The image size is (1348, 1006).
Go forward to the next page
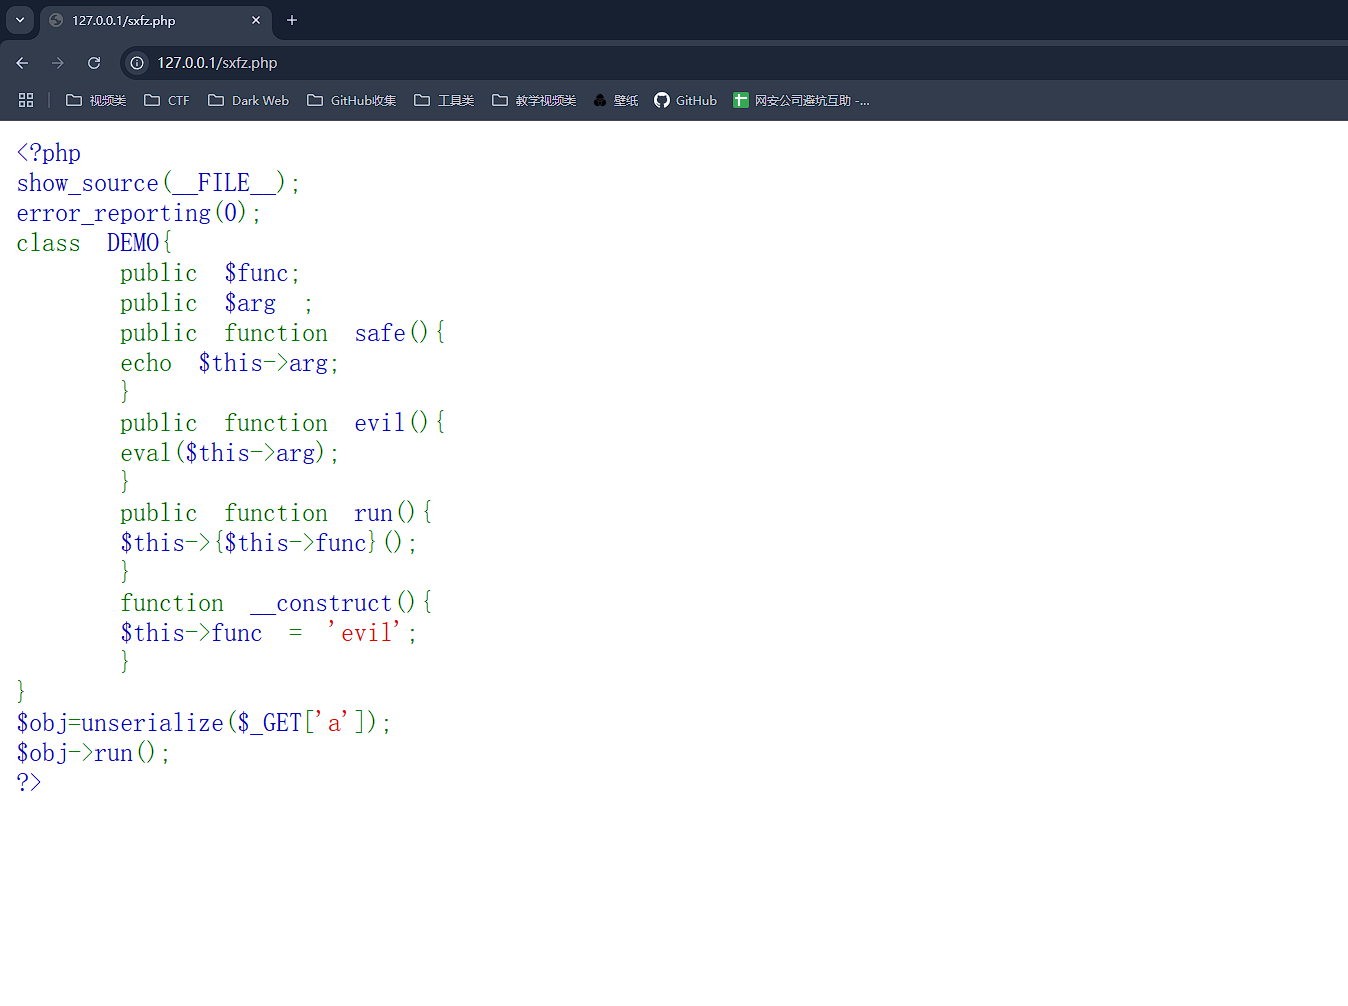point(58,63)
